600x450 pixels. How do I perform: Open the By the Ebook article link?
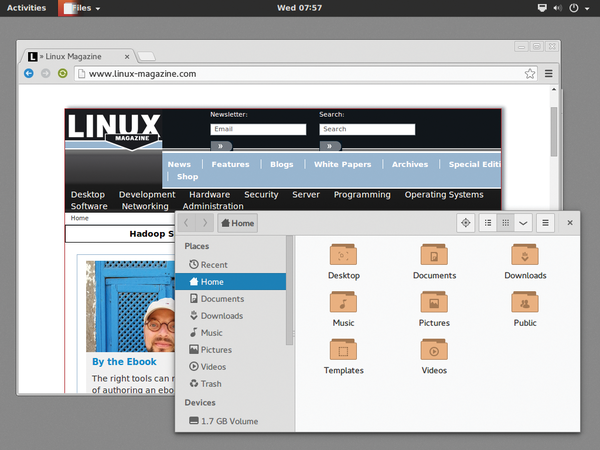click(x=124, y=362)
